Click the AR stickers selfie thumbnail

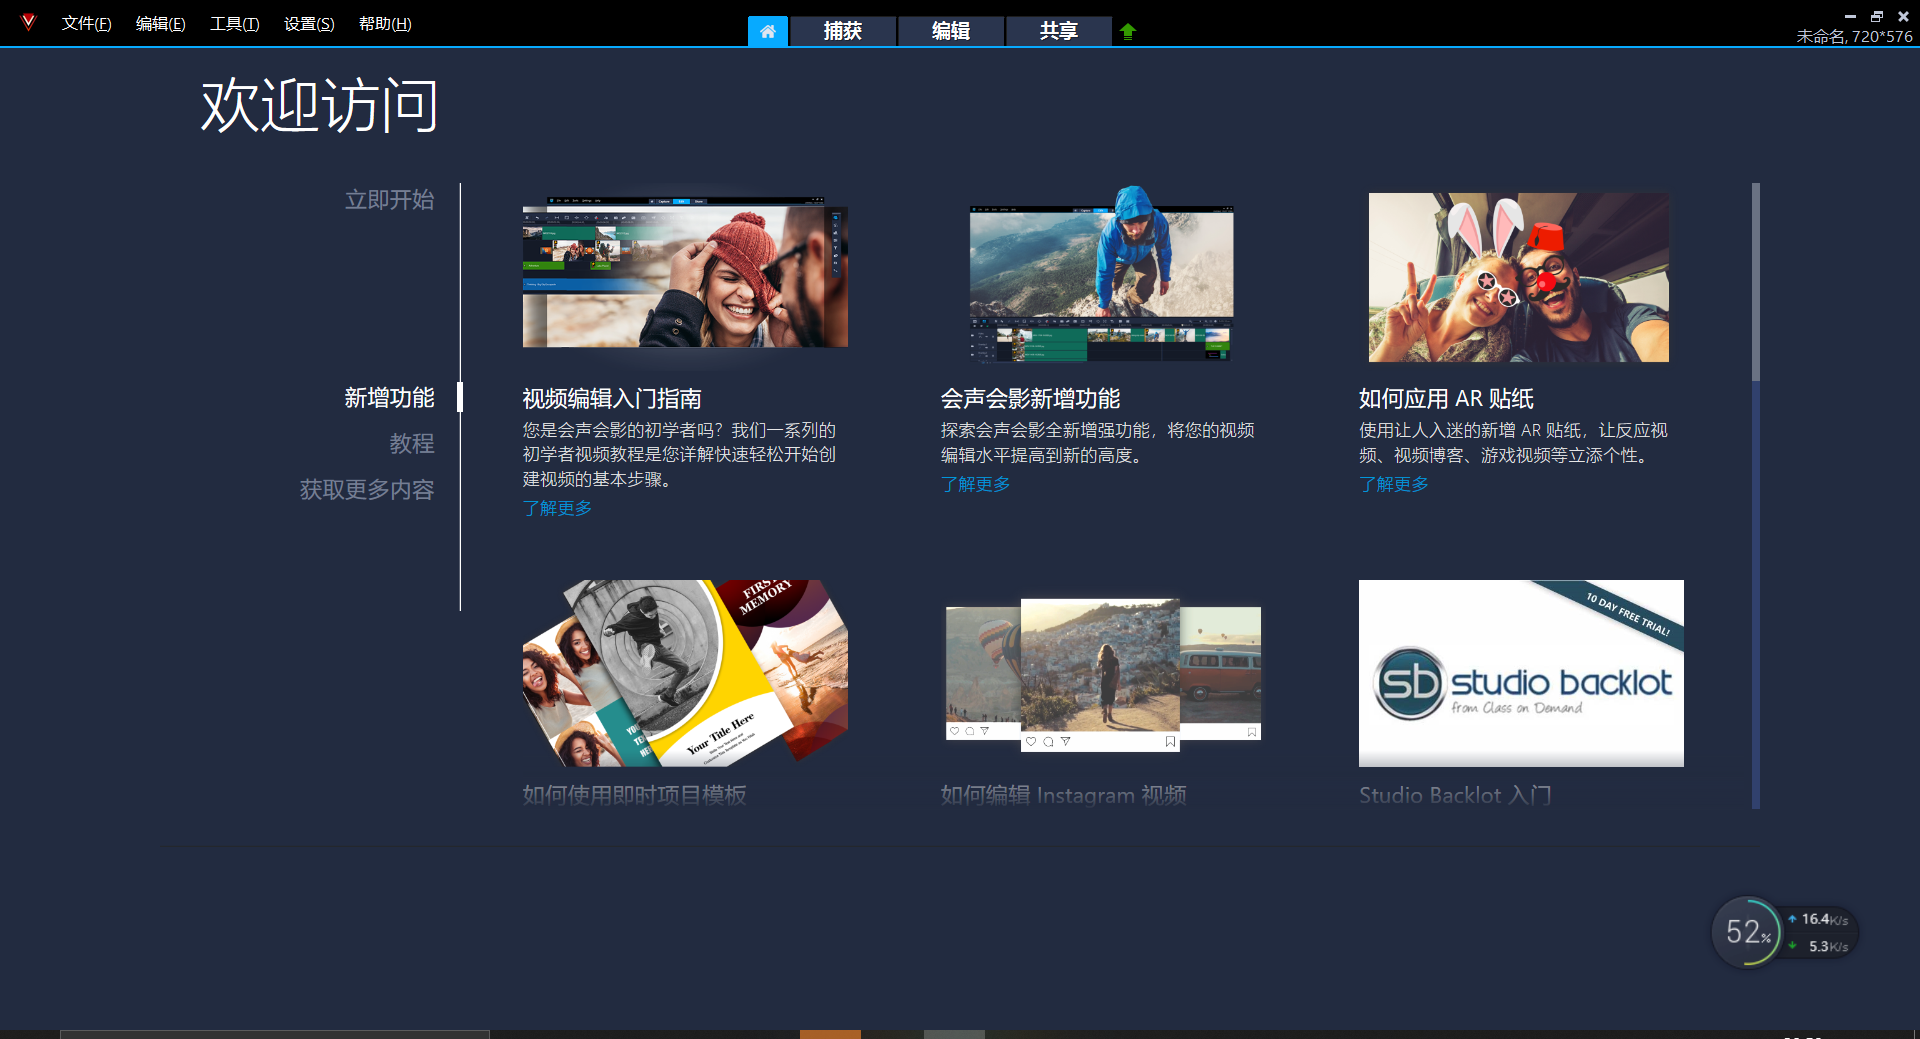point(1518,277)
